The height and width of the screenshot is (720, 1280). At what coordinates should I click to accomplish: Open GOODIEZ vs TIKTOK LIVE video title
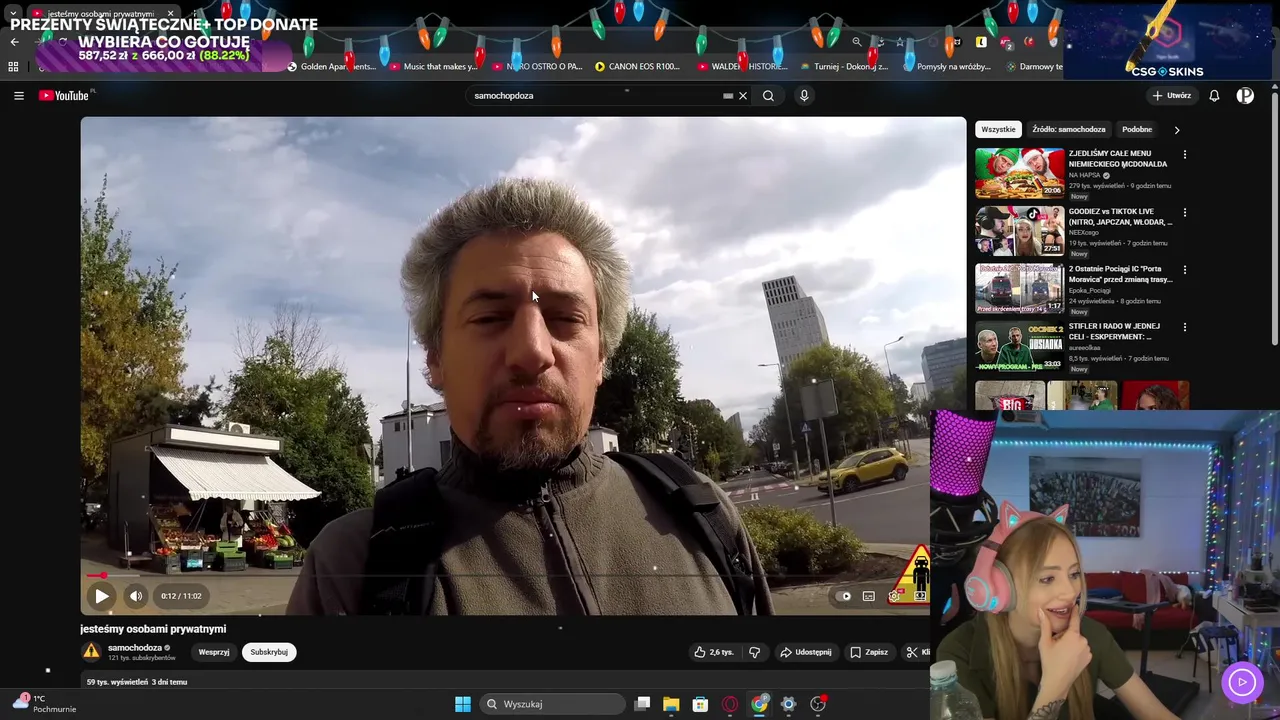click(1120, 217)
